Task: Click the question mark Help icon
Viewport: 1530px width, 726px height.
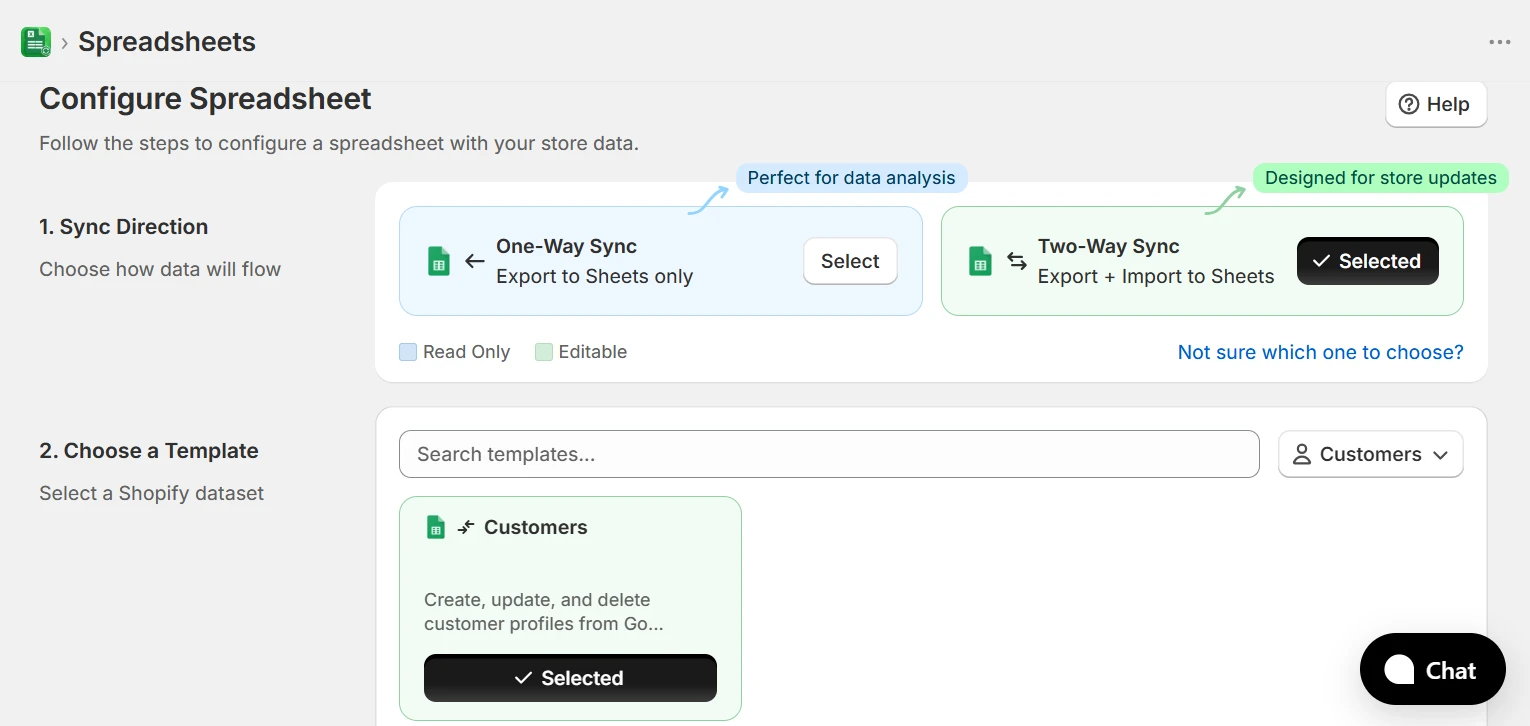Action: pos(1409,104)
